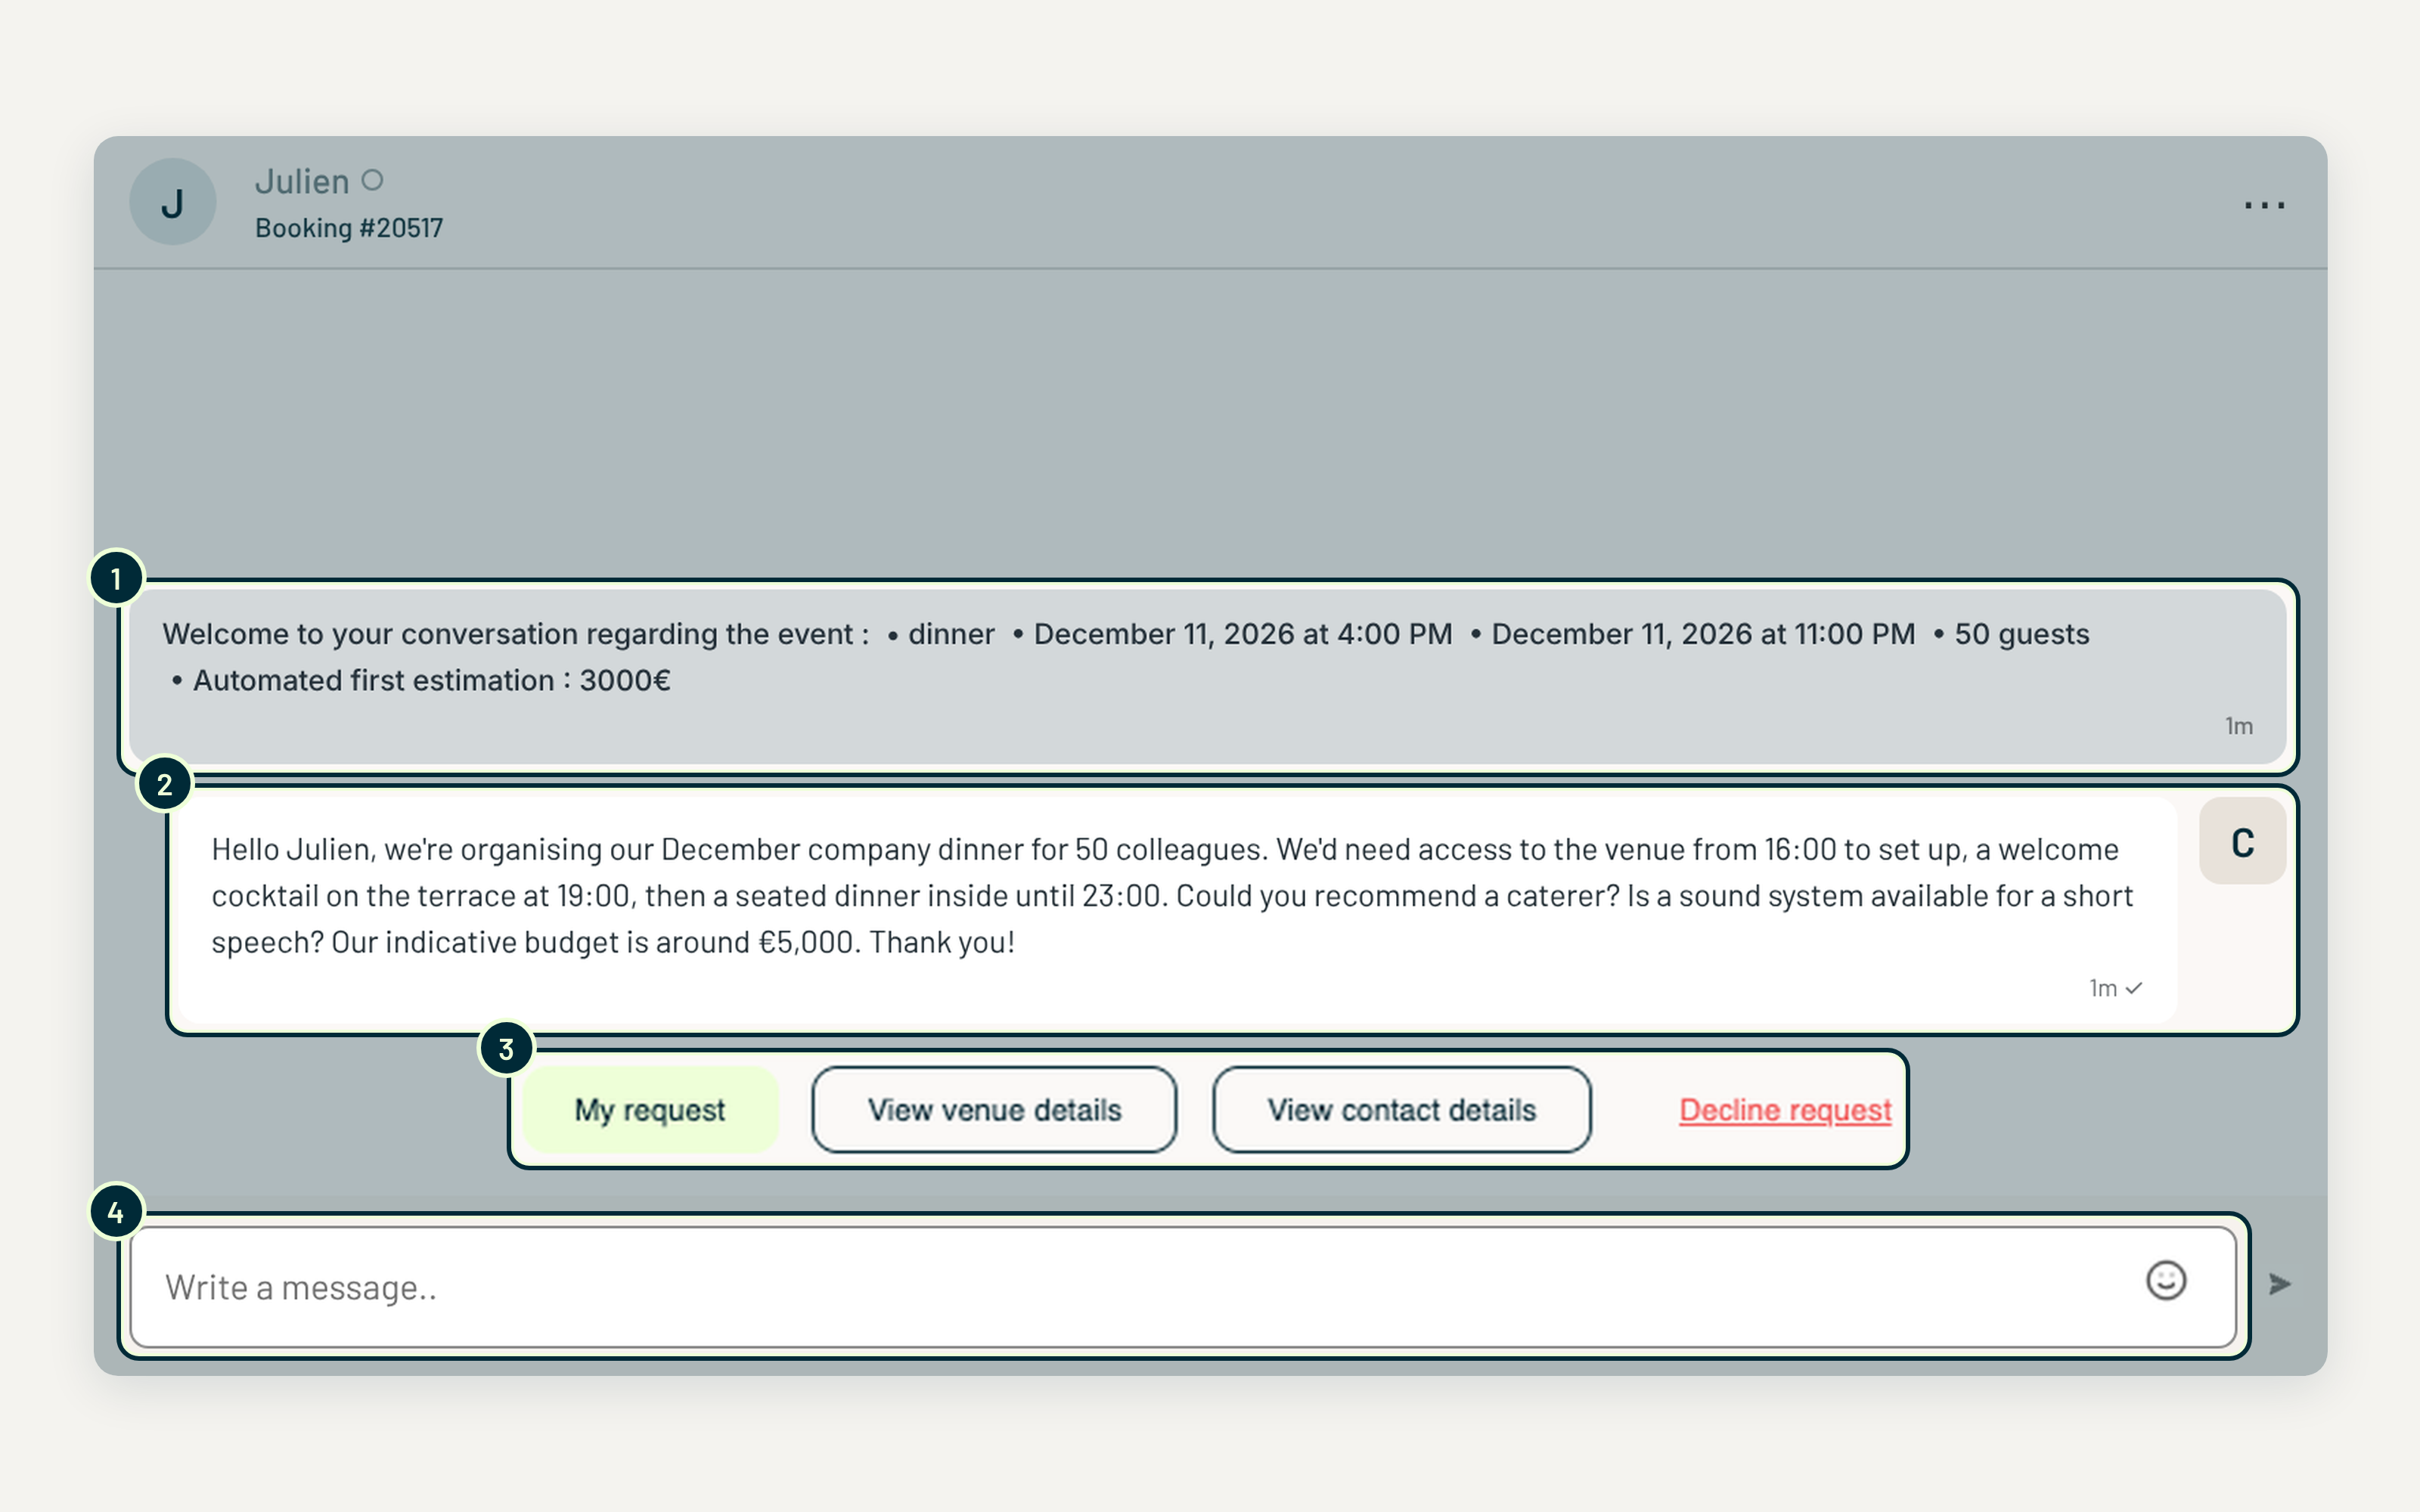This screenshot has height=1512, width=2420.
Task: Click the Decline request link
Action: 1785,1110
